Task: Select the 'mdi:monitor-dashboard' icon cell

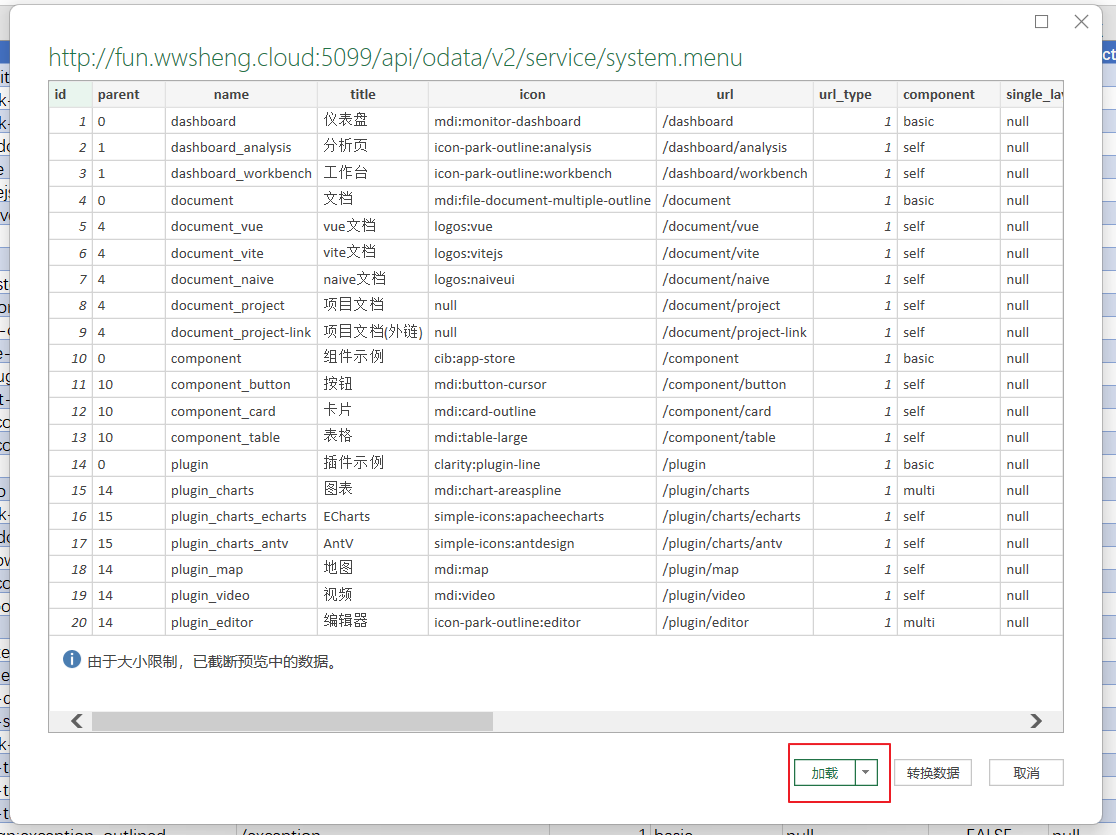Action: pyautogui.click(x=507, y=121)
